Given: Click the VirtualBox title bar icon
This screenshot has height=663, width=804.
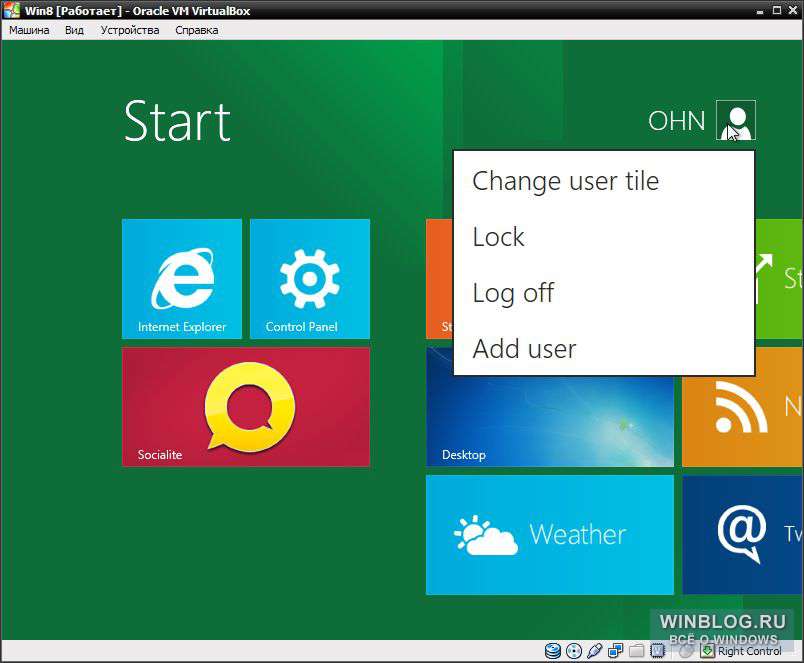Looking at the screenshot, I should coord(11,10).
